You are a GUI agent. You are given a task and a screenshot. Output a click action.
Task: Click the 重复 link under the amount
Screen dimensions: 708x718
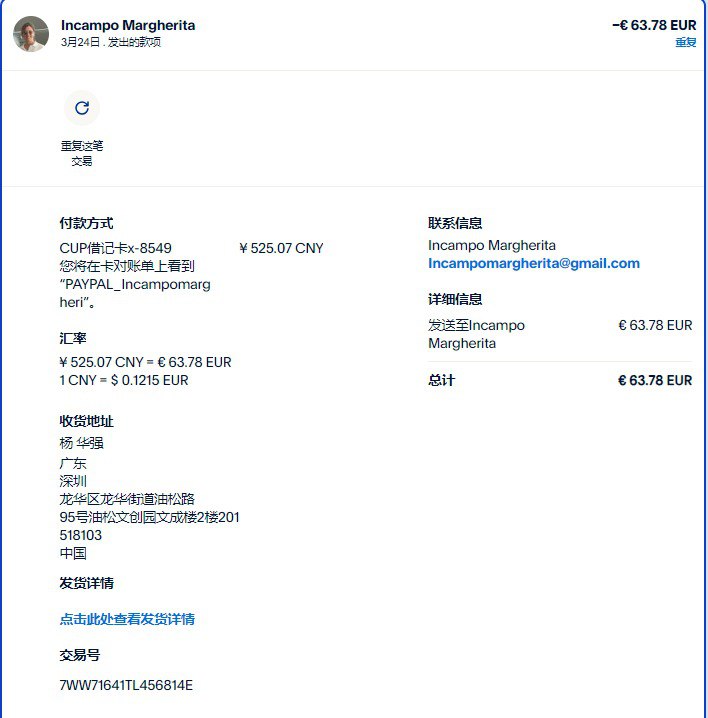686,42
